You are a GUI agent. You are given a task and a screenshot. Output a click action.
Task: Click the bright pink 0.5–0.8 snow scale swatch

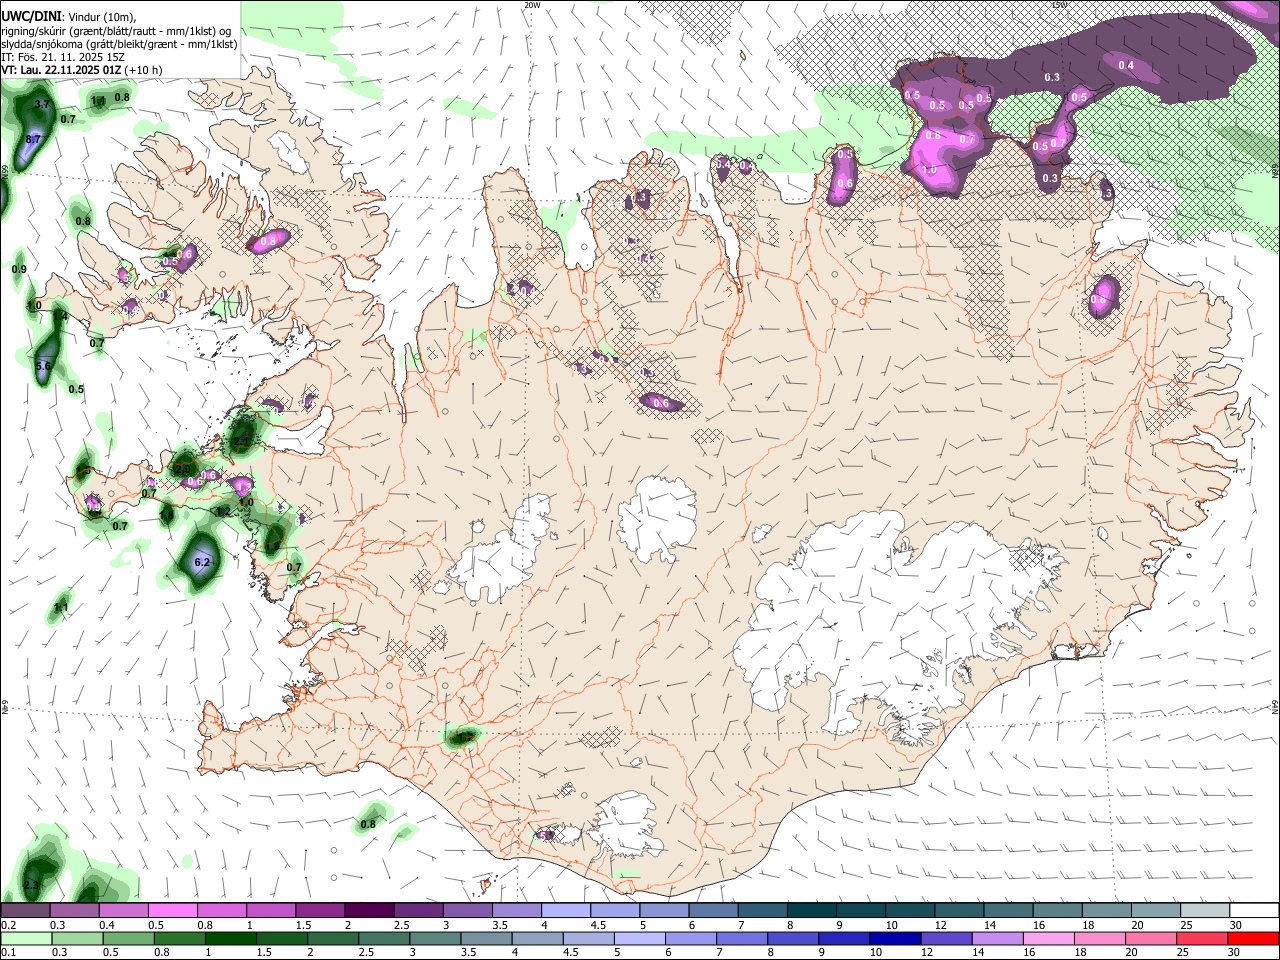point(171,911)
